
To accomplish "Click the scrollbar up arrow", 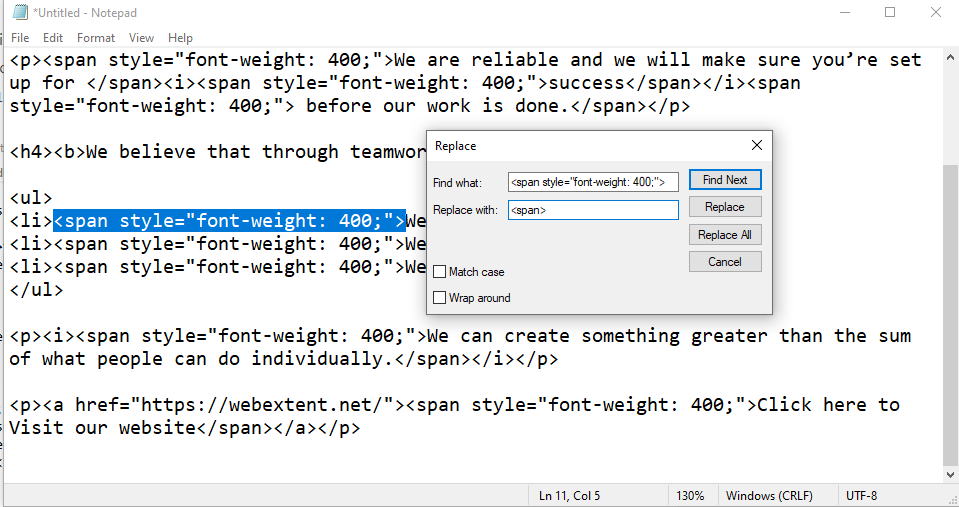I will coord(950,57).
